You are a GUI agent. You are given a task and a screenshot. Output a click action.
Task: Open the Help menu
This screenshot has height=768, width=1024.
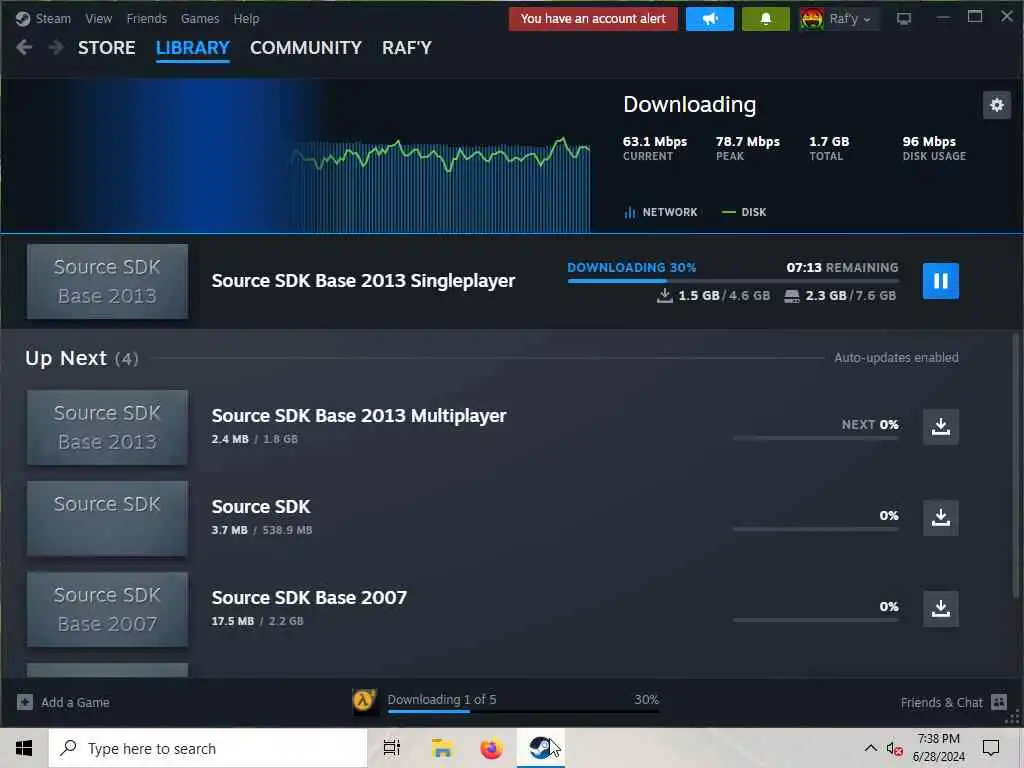[x=246, y=19]
